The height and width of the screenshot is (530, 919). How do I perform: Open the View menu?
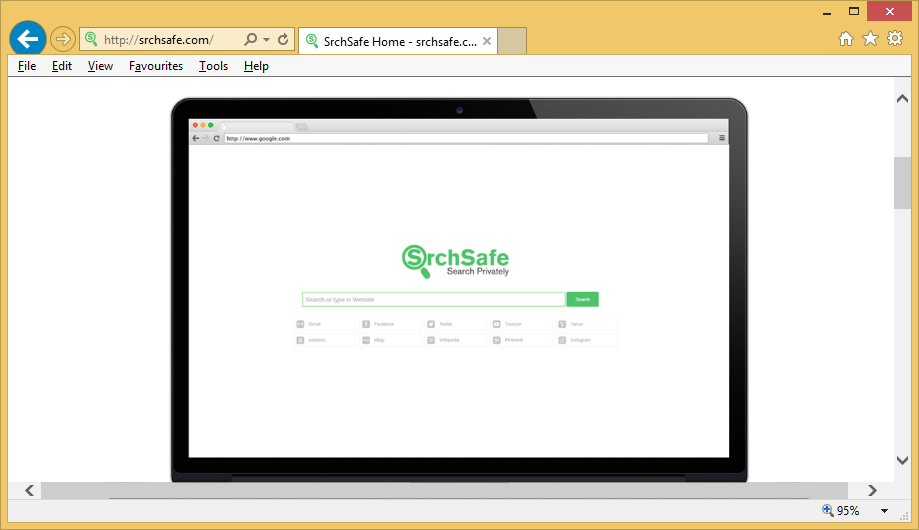100,66
